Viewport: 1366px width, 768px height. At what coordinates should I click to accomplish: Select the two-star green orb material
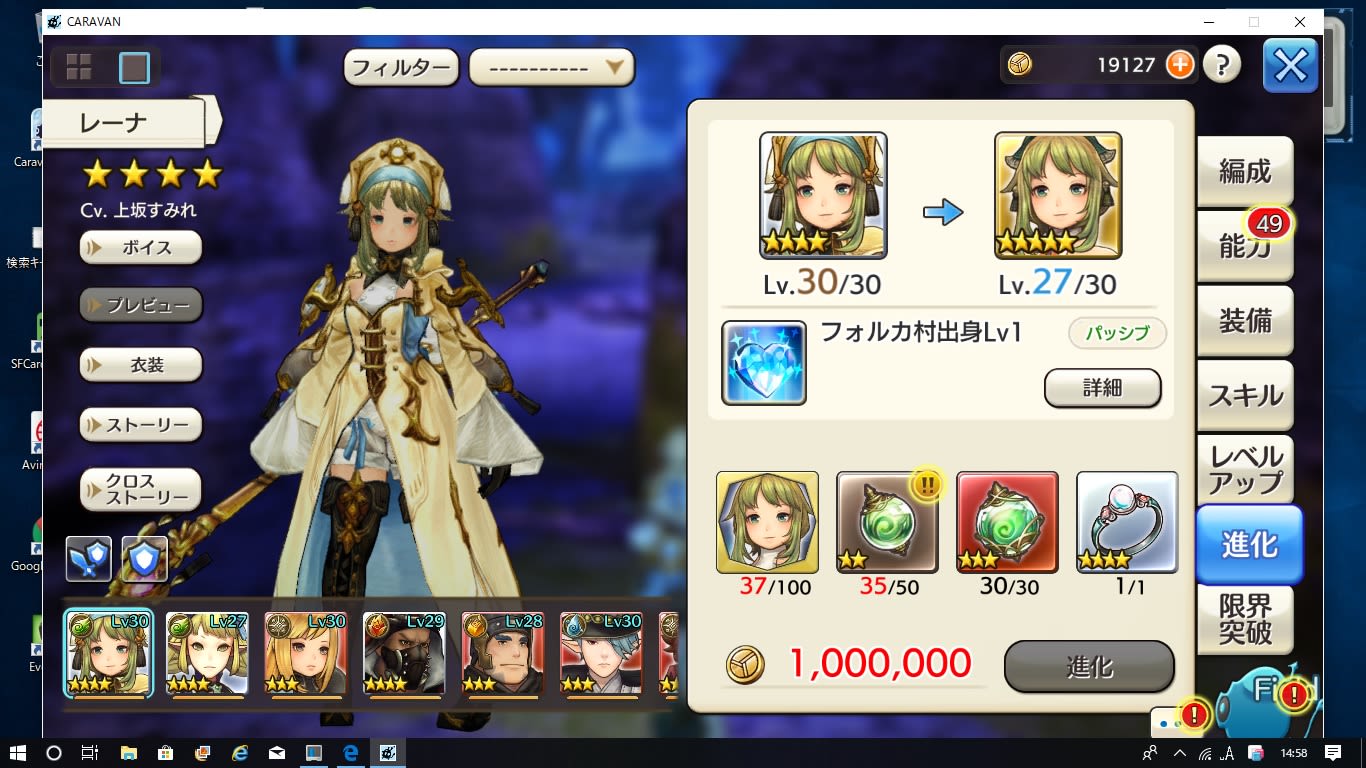[887, 522]
